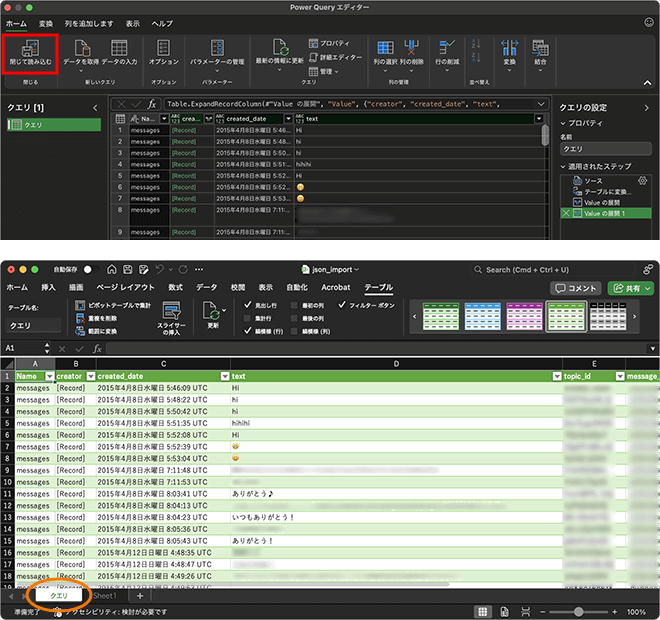Screen dimensions: 660x620
Task: Uncheck the フィルター ボタン checkbox
Action: click(342, 305)
